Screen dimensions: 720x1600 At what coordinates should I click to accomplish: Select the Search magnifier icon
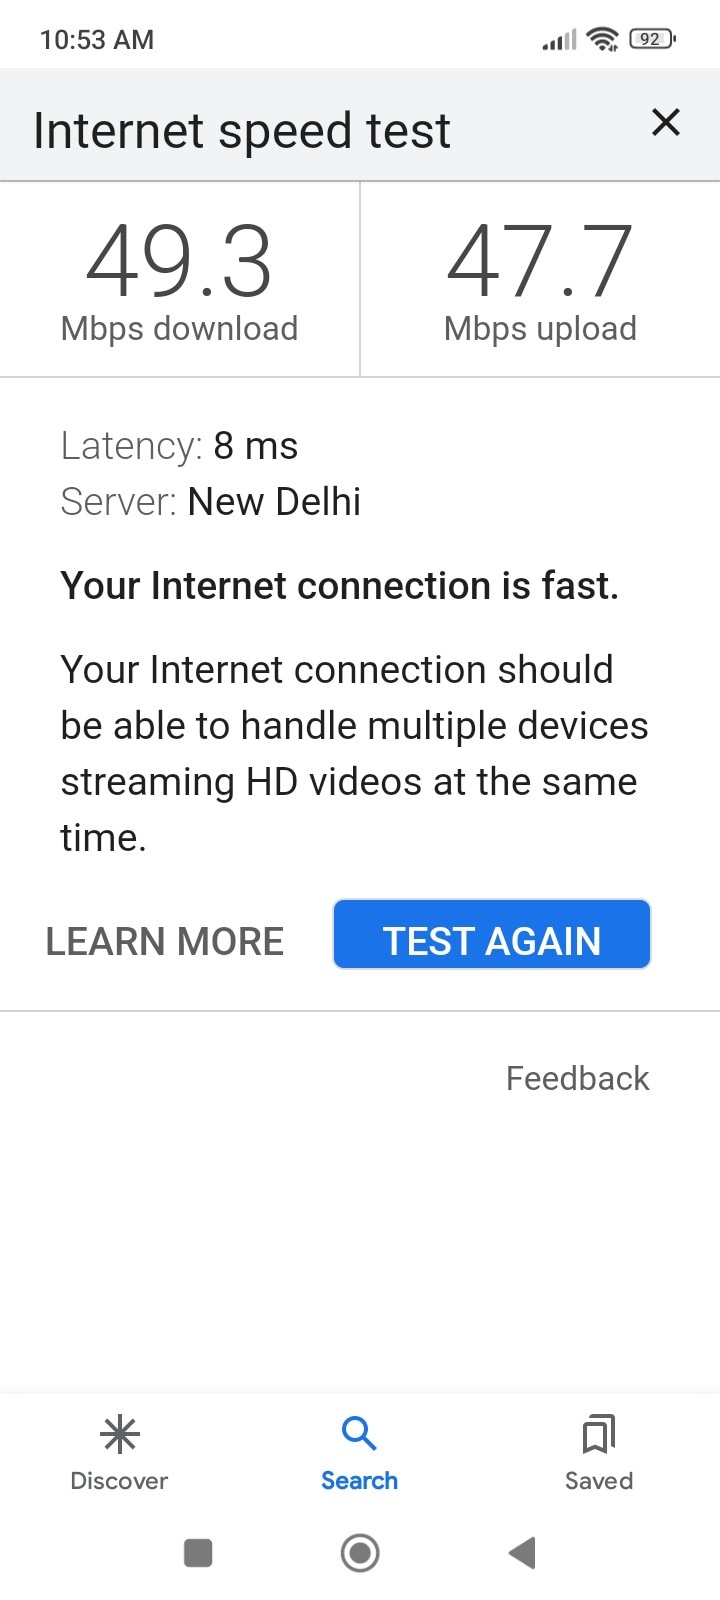[x=359, y=1433]
